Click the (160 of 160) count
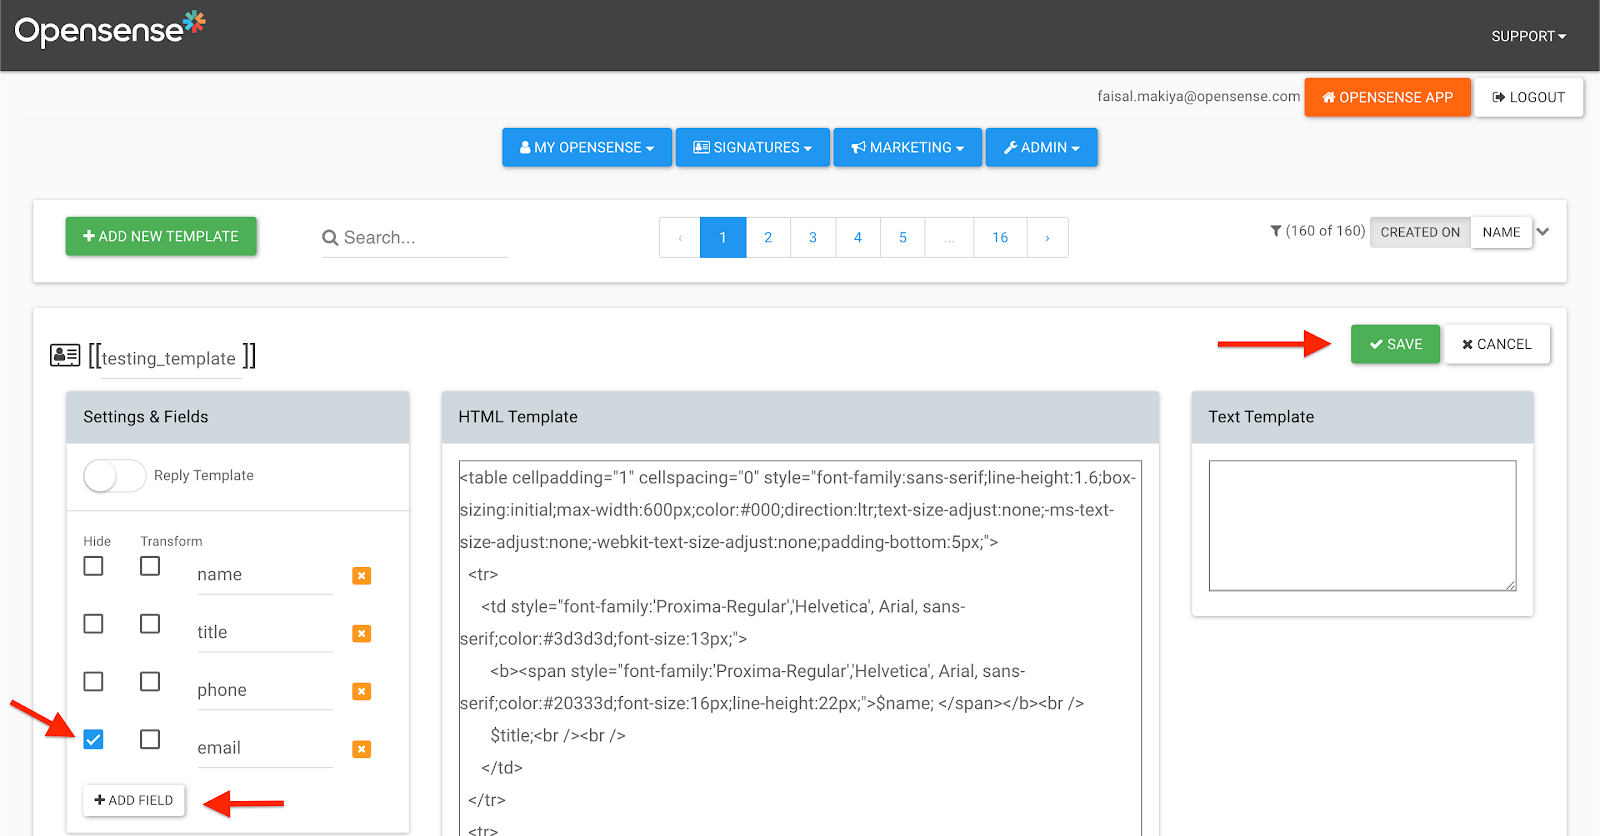The width and height of the screenshot is (1600, 836). point(1325,231)
